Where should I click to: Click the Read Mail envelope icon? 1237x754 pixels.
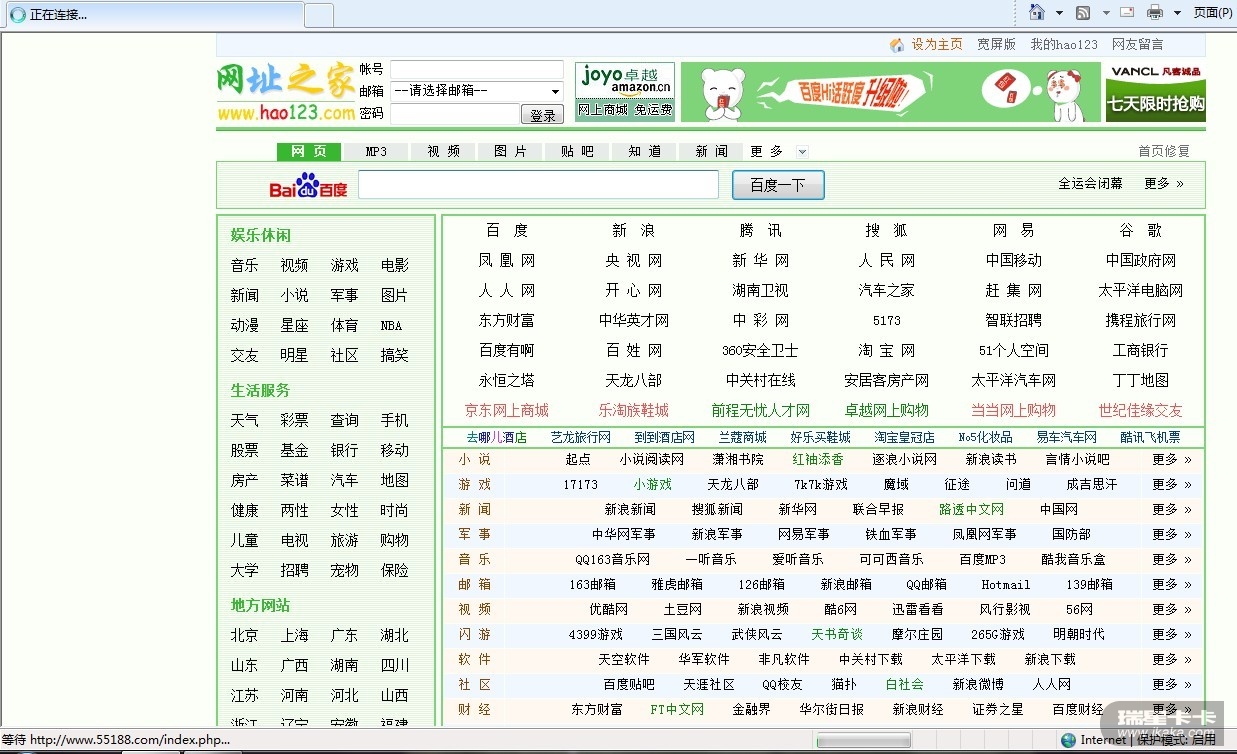tap(1127, 12)
